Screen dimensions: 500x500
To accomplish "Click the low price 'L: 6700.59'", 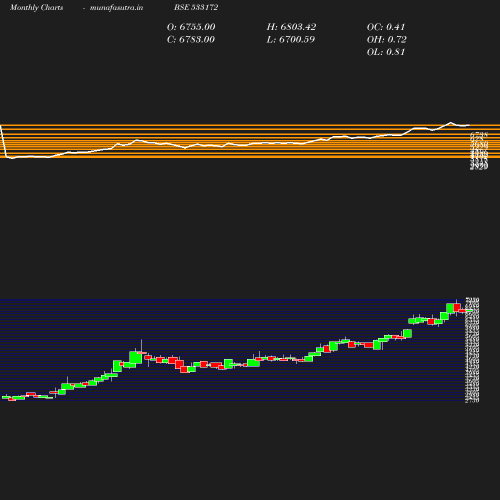I will (291, 39).
